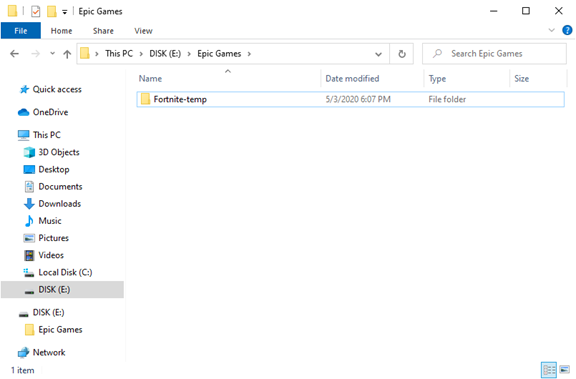Expand the ribbon chevron
Viewport: 576px width, 379px height.
551,30
